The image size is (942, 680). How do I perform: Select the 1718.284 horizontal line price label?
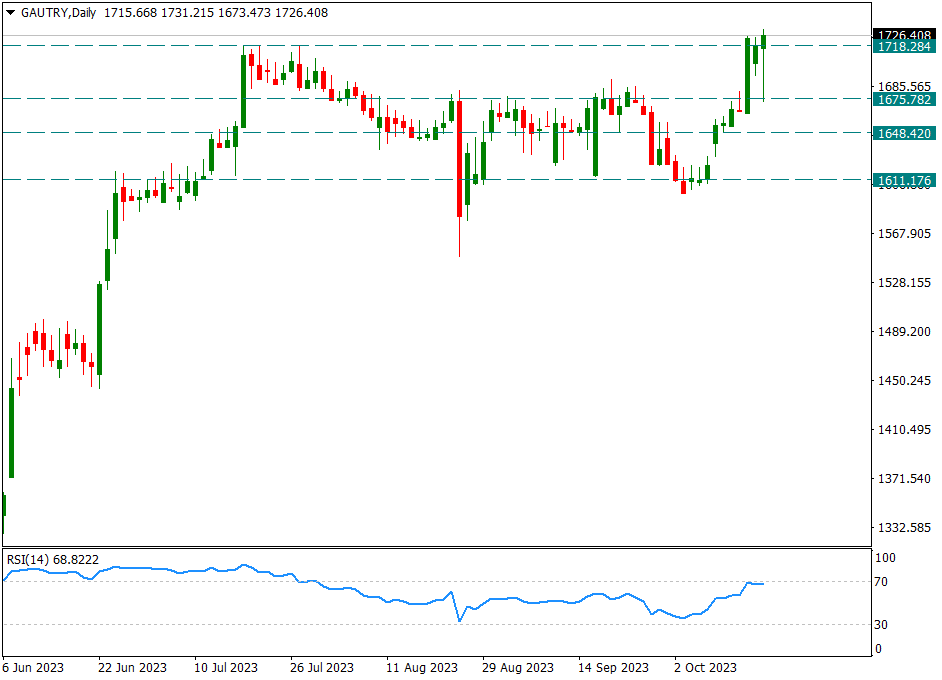pos(904,47)
